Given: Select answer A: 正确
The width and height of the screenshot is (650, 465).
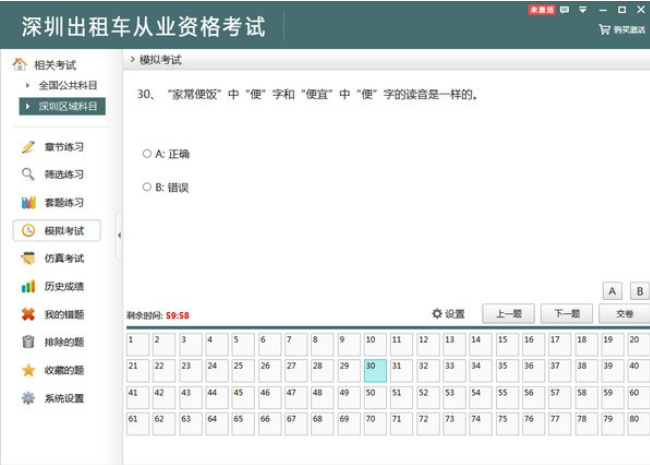Looking at the screenshot, I should click(147, 154).
